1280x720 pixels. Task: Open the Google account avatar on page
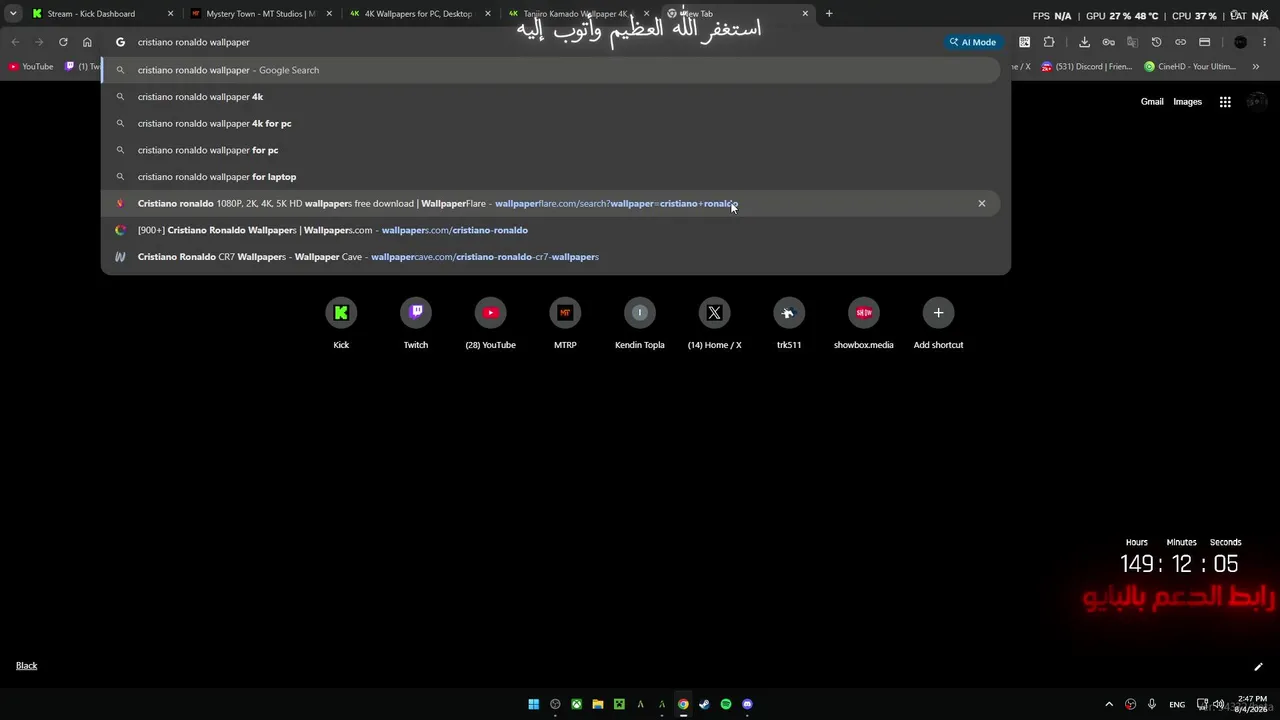click(1257, 102)
